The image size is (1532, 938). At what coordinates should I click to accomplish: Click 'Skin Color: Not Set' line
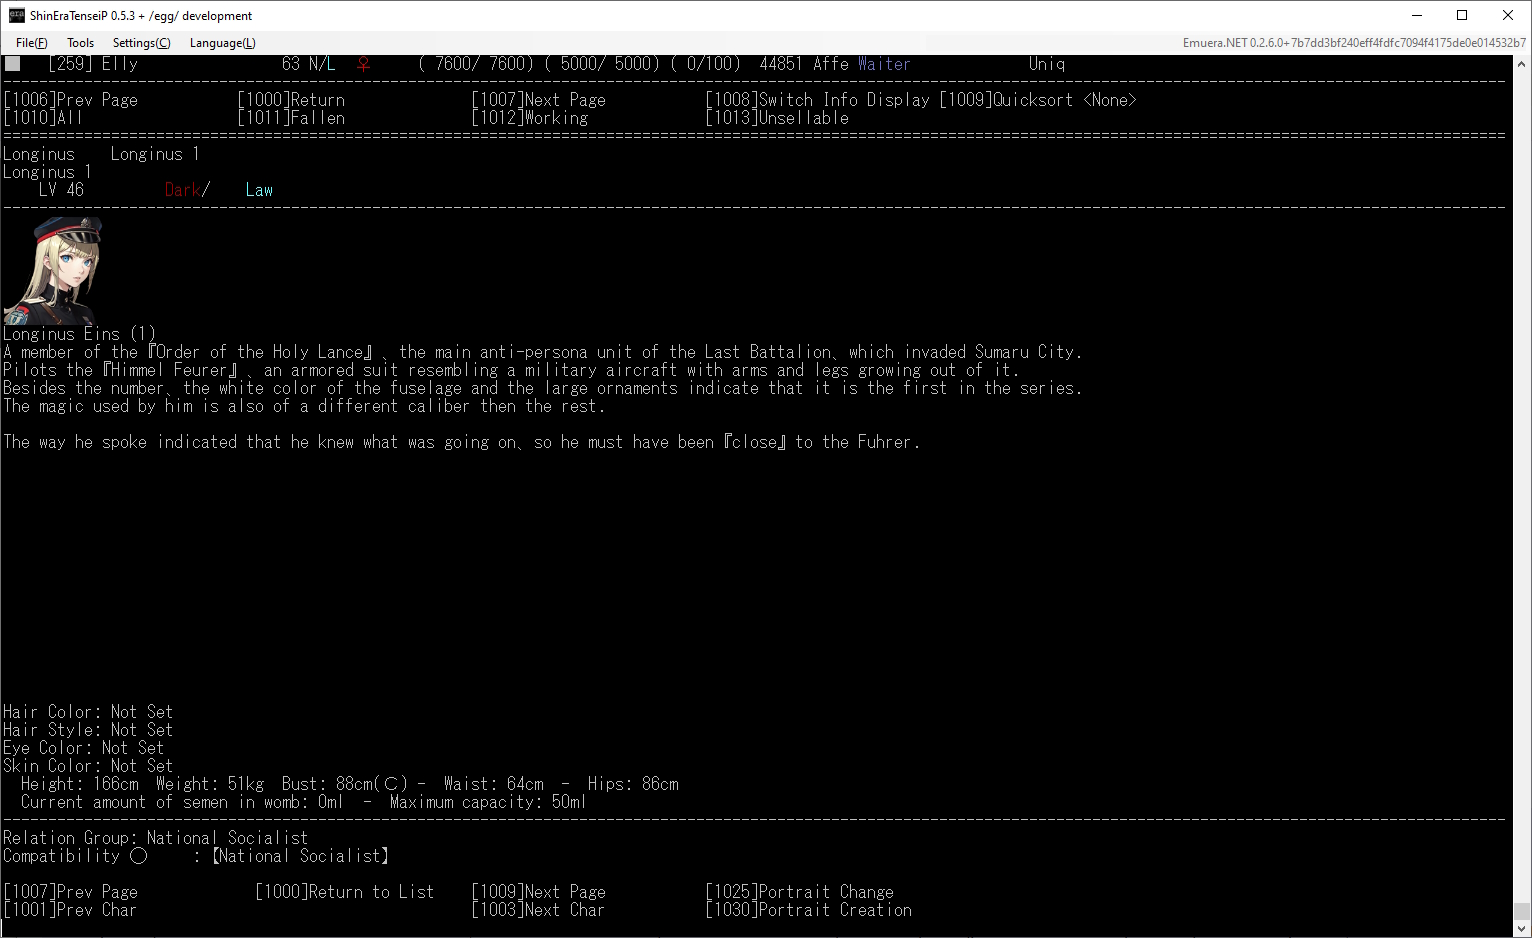point(88,766)
